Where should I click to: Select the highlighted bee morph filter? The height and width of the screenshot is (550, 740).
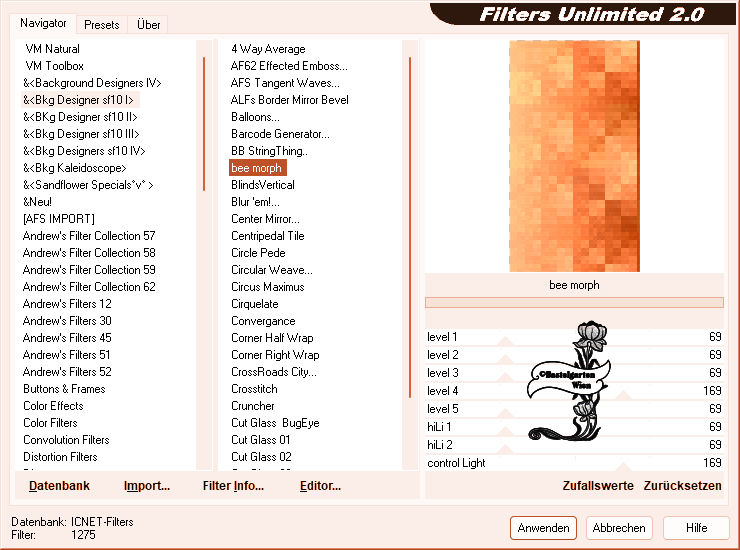[258, 168]
